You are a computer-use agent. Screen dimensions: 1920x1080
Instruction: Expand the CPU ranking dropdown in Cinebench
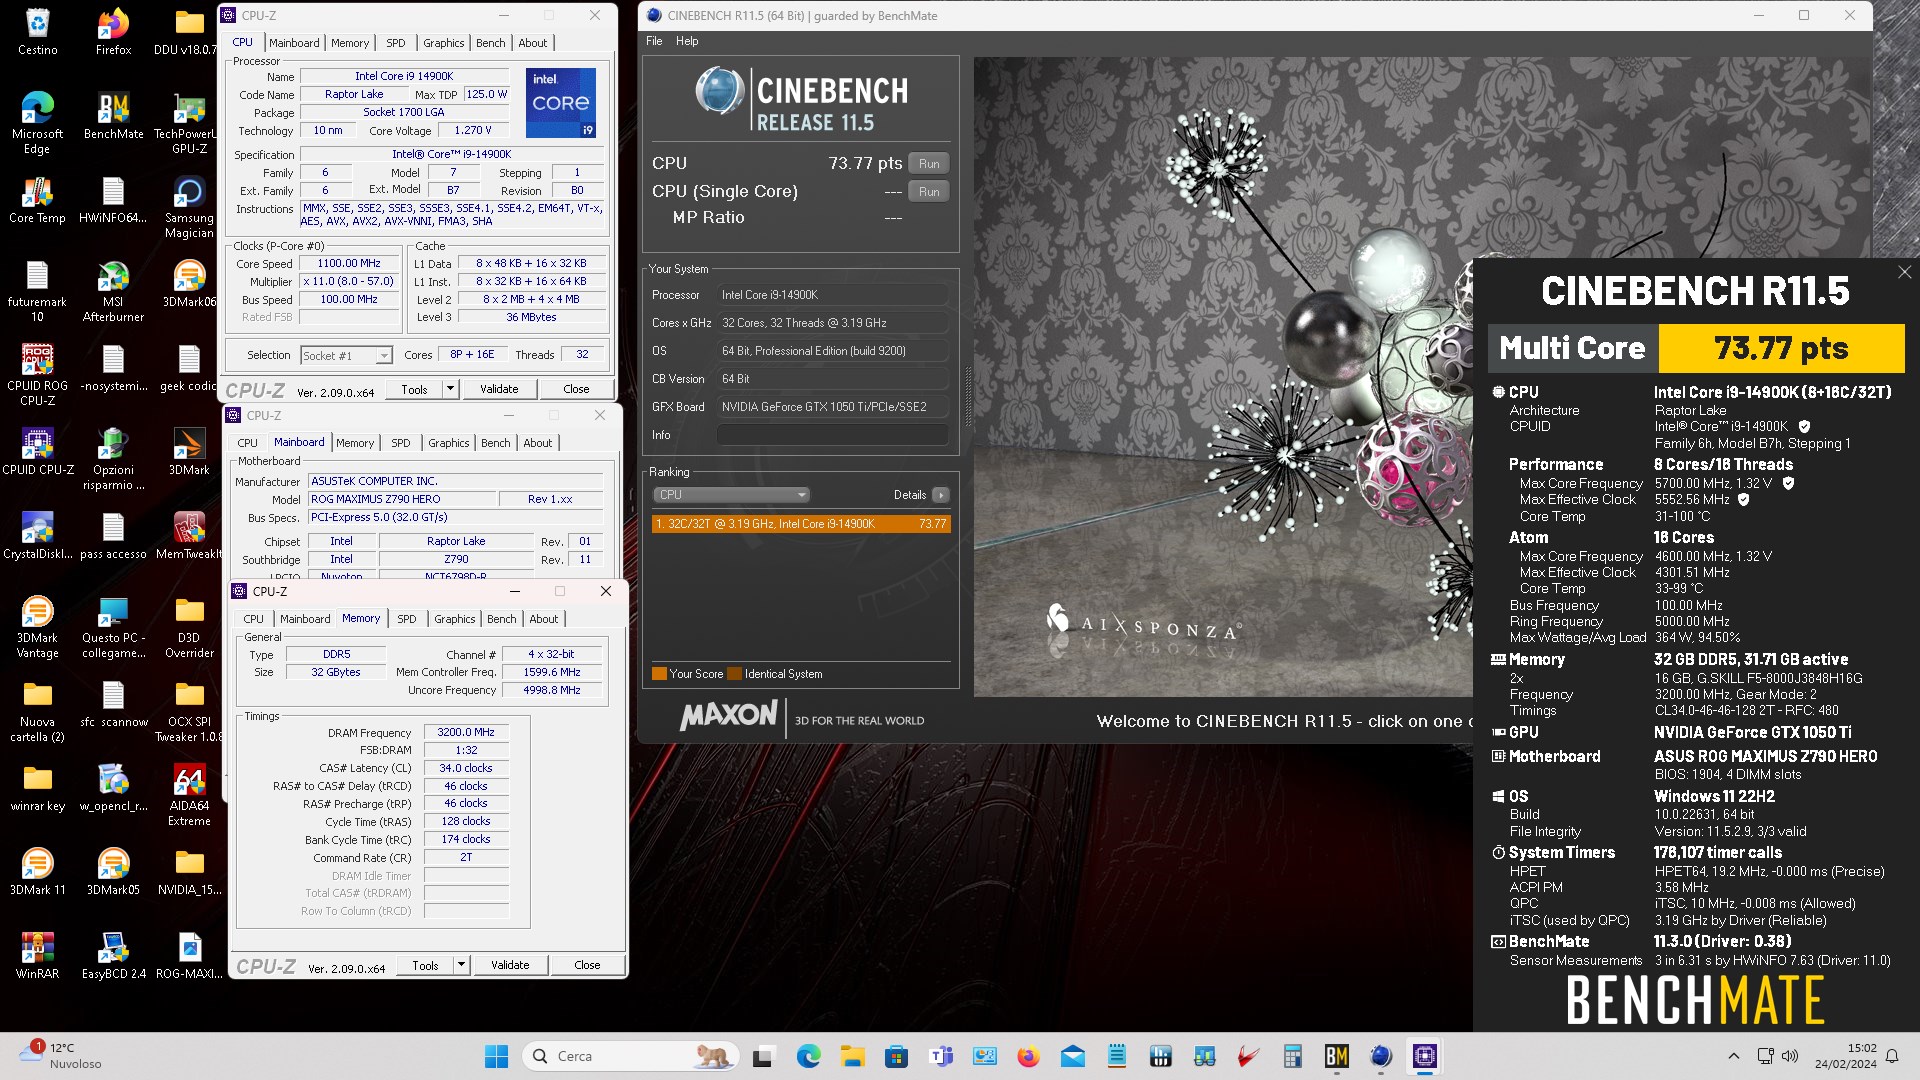pos(731,495)
